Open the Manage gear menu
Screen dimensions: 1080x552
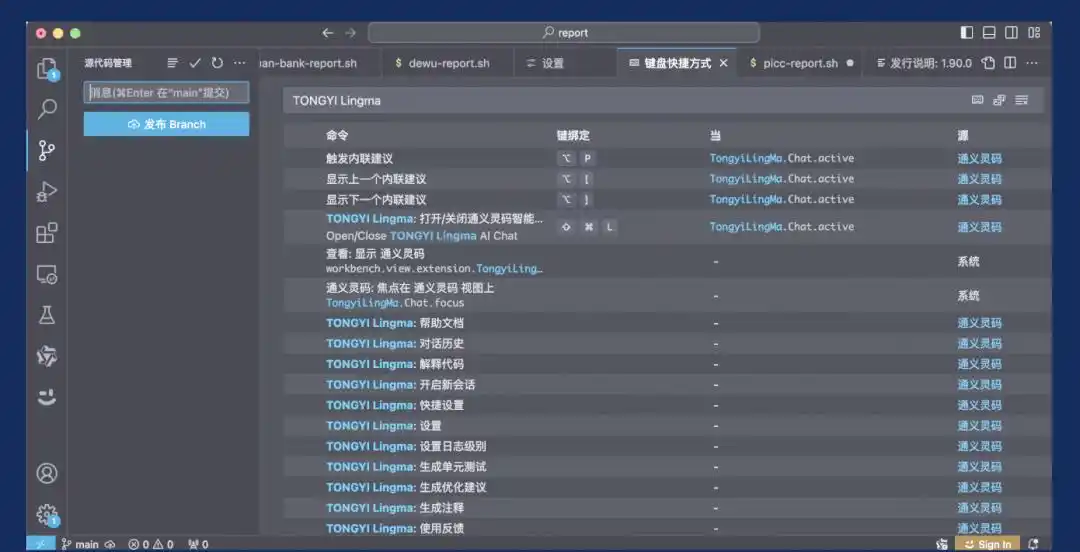47,514
